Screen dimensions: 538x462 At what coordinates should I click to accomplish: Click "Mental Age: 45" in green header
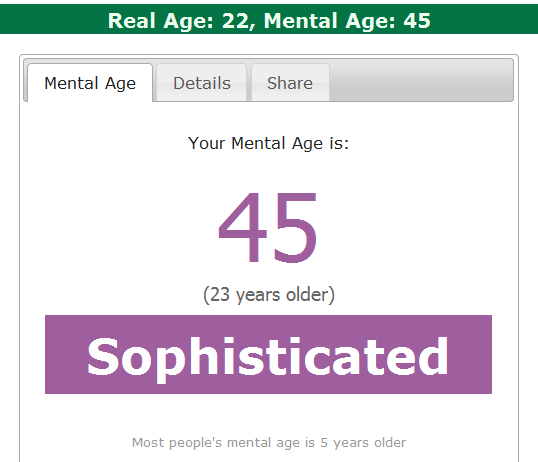[x=347, y=20]
